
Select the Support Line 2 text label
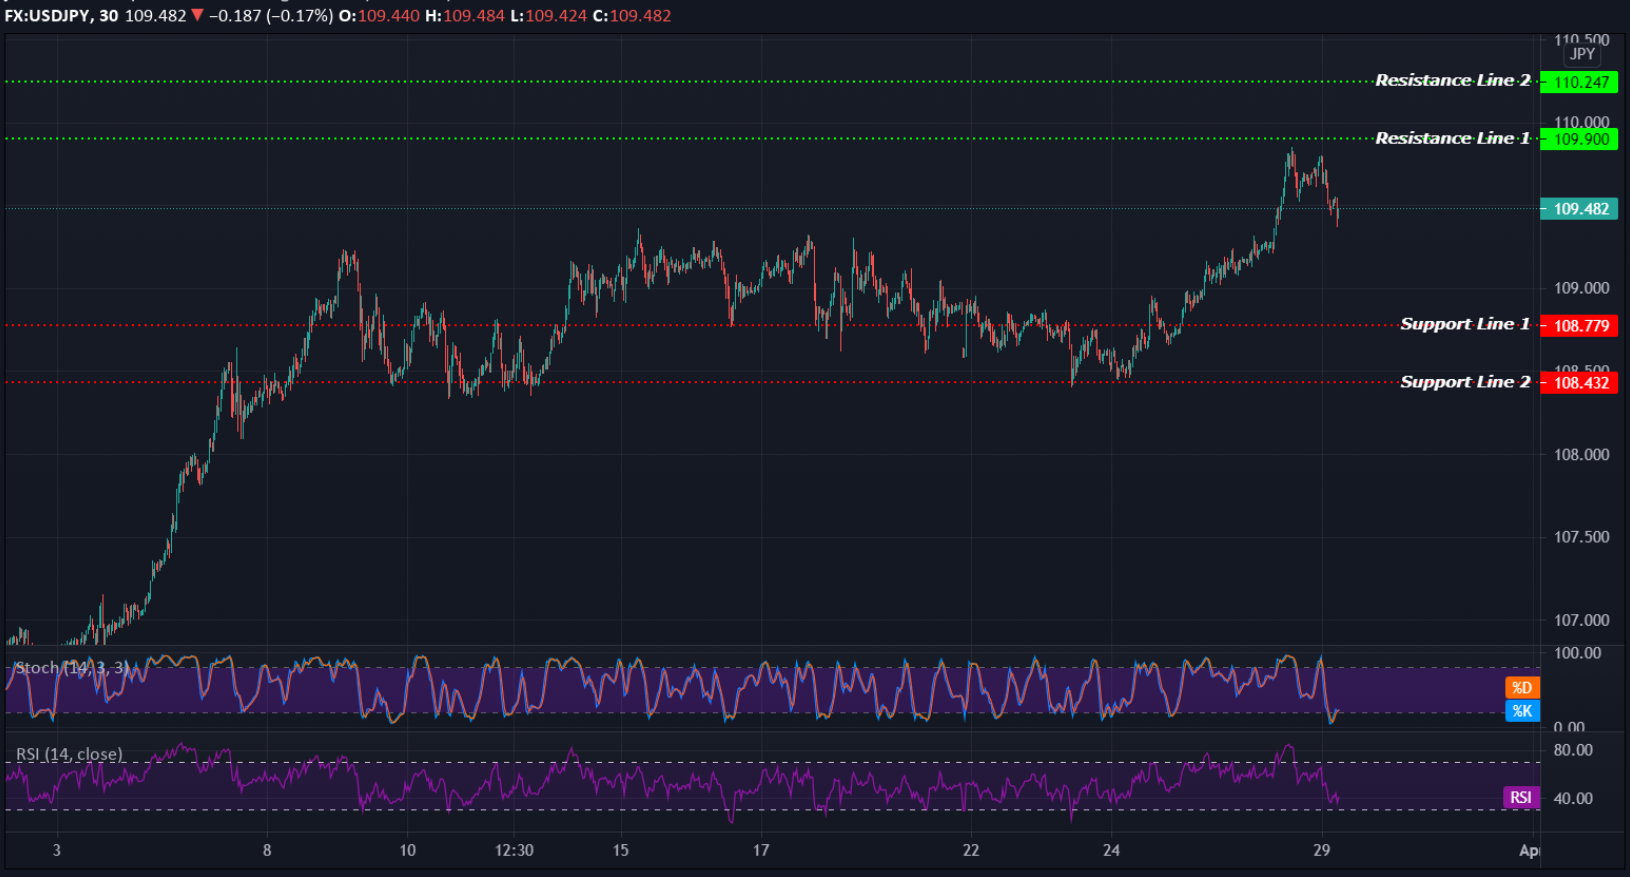pos(1465,382)
